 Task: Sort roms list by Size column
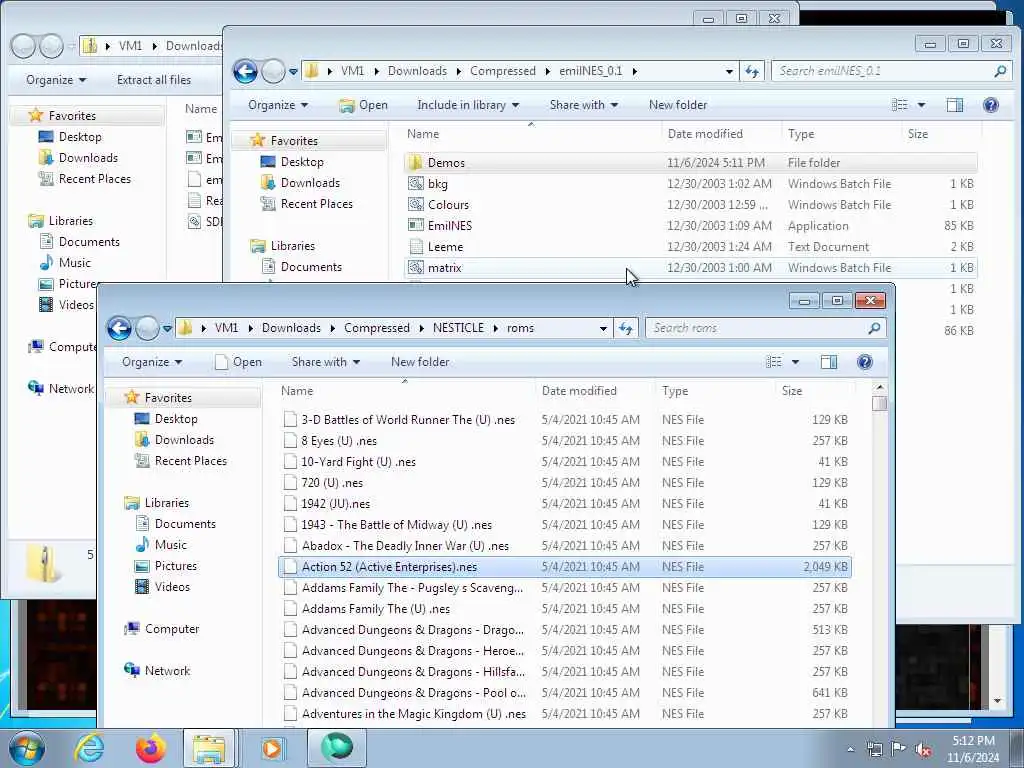pos(815,391)
